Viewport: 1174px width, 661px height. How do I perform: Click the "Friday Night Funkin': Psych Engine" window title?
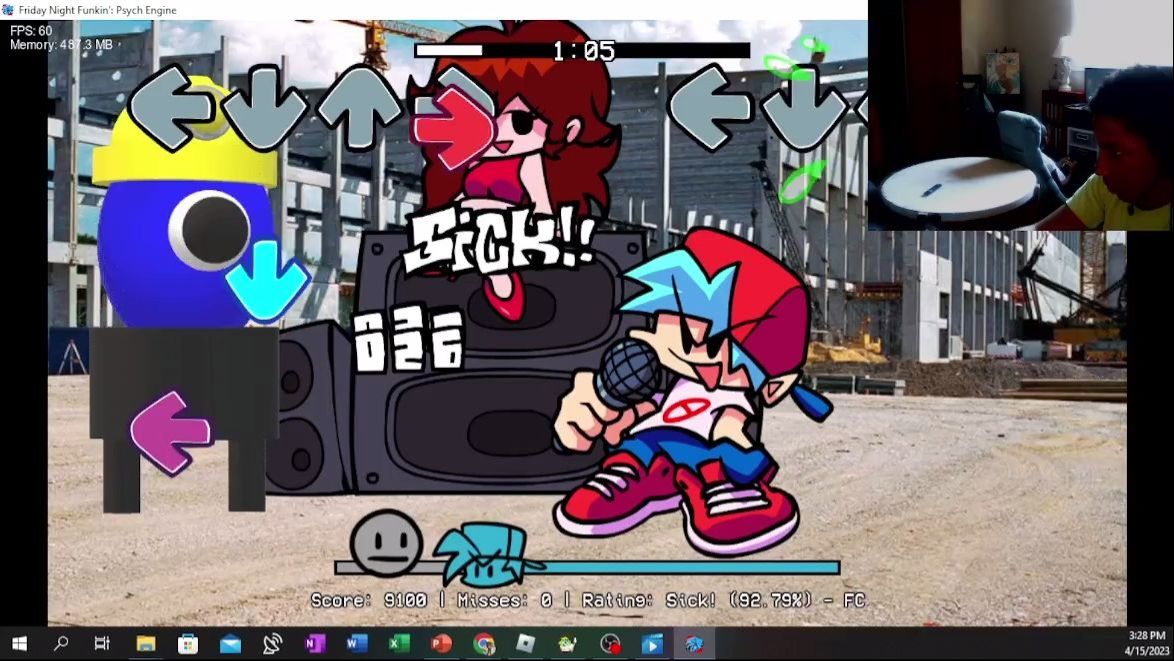click(98, 10)
